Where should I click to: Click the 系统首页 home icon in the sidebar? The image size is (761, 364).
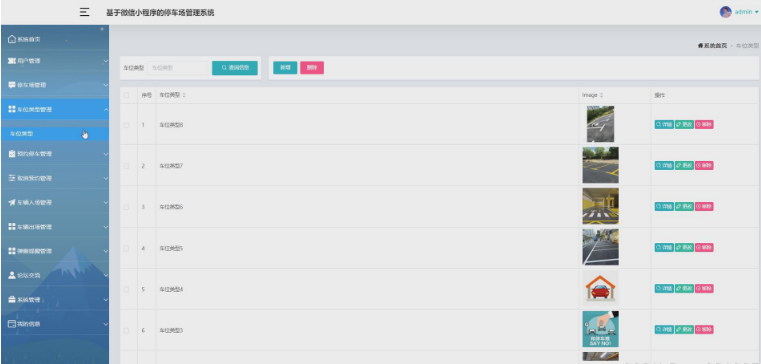12,39
